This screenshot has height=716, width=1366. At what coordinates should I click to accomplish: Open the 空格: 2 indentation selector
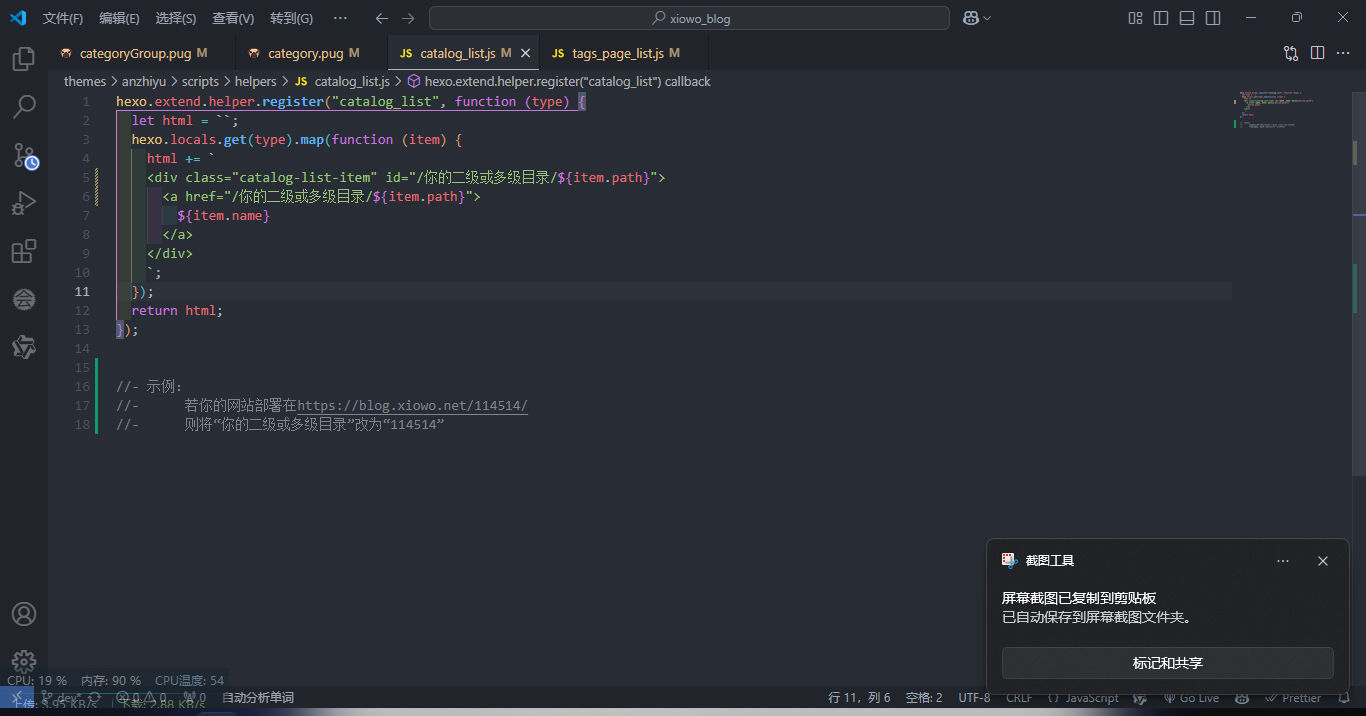click(x=924, y=698)
